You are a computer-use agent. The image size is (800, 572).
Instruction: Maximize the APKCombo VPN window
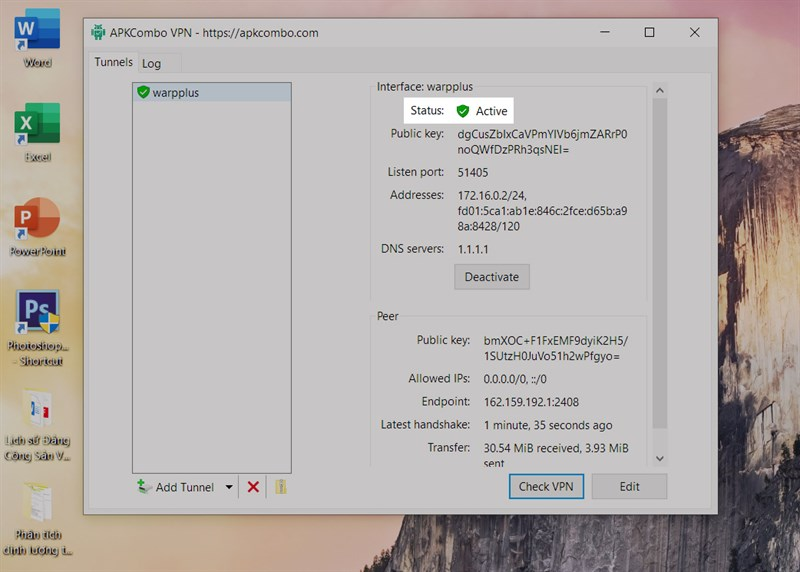[649, 32]
